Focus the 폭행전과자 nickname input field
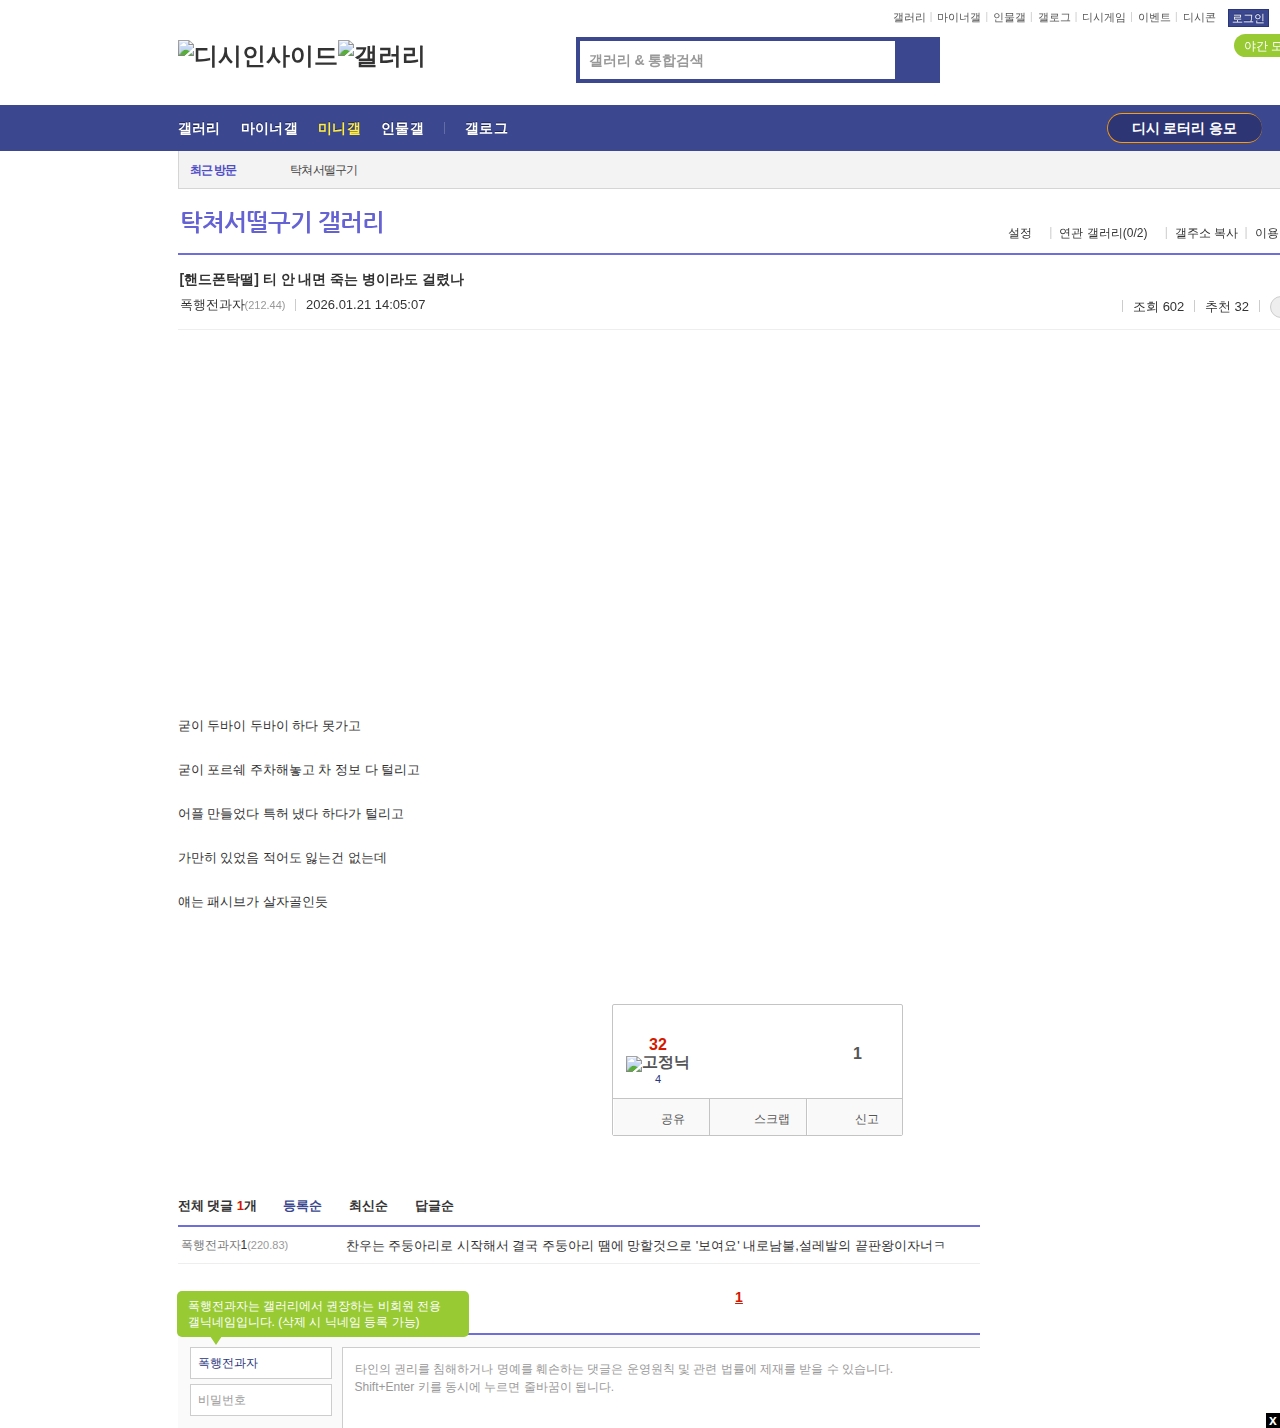The width and height of the screenshot is (1280, 1428). pos(261,1363)
